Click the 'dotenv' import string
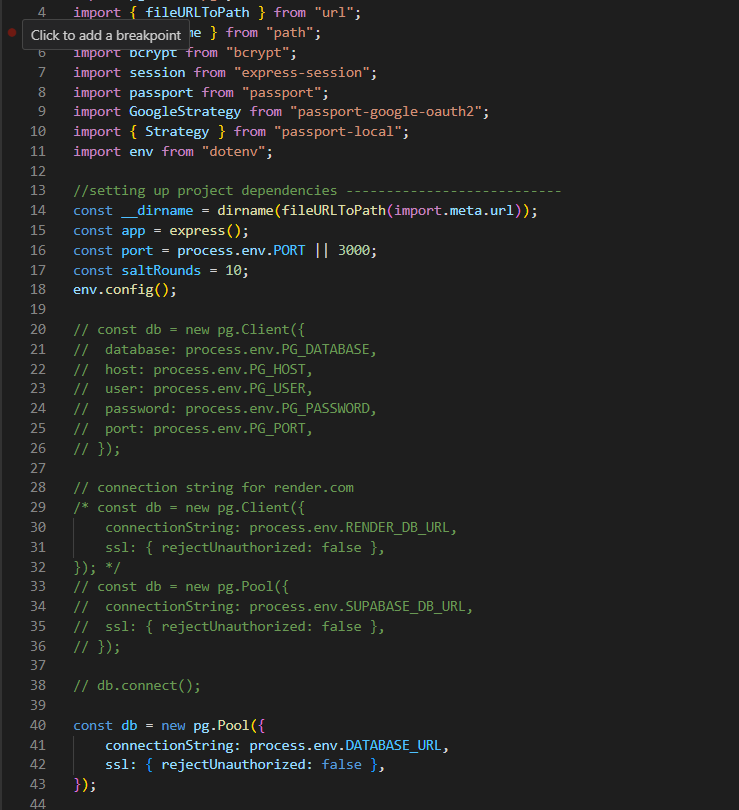 tap(233, 151)
